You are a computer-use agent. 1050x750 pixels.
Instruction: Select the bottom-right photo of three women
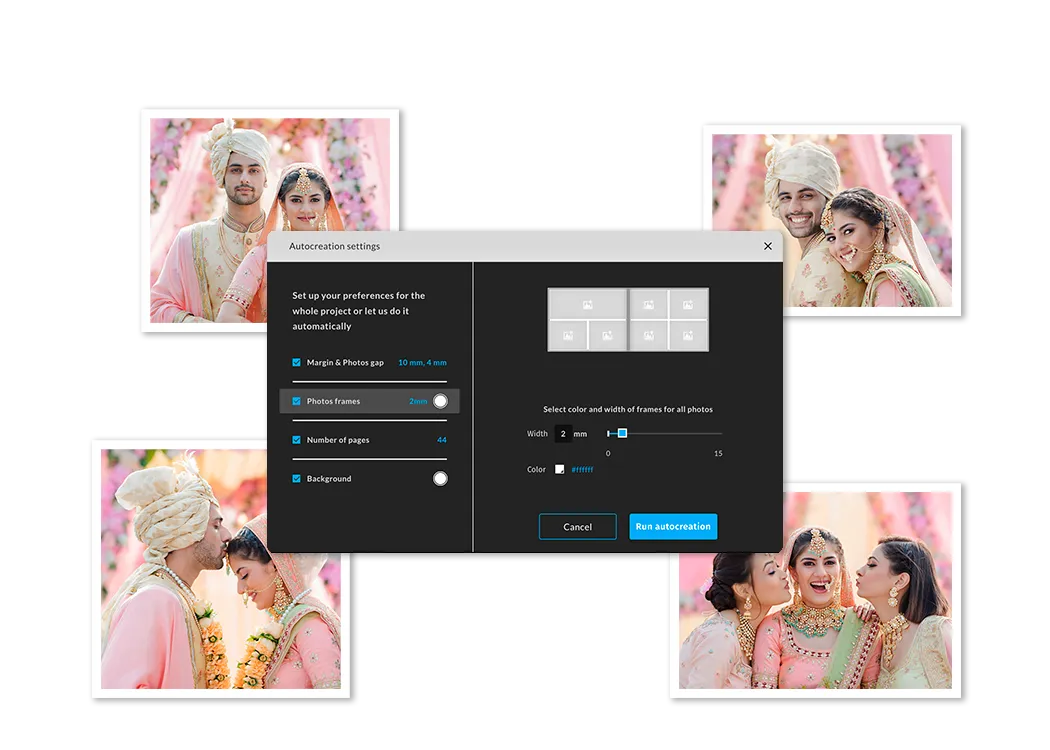pyautogui.click(x=815, y=591)
